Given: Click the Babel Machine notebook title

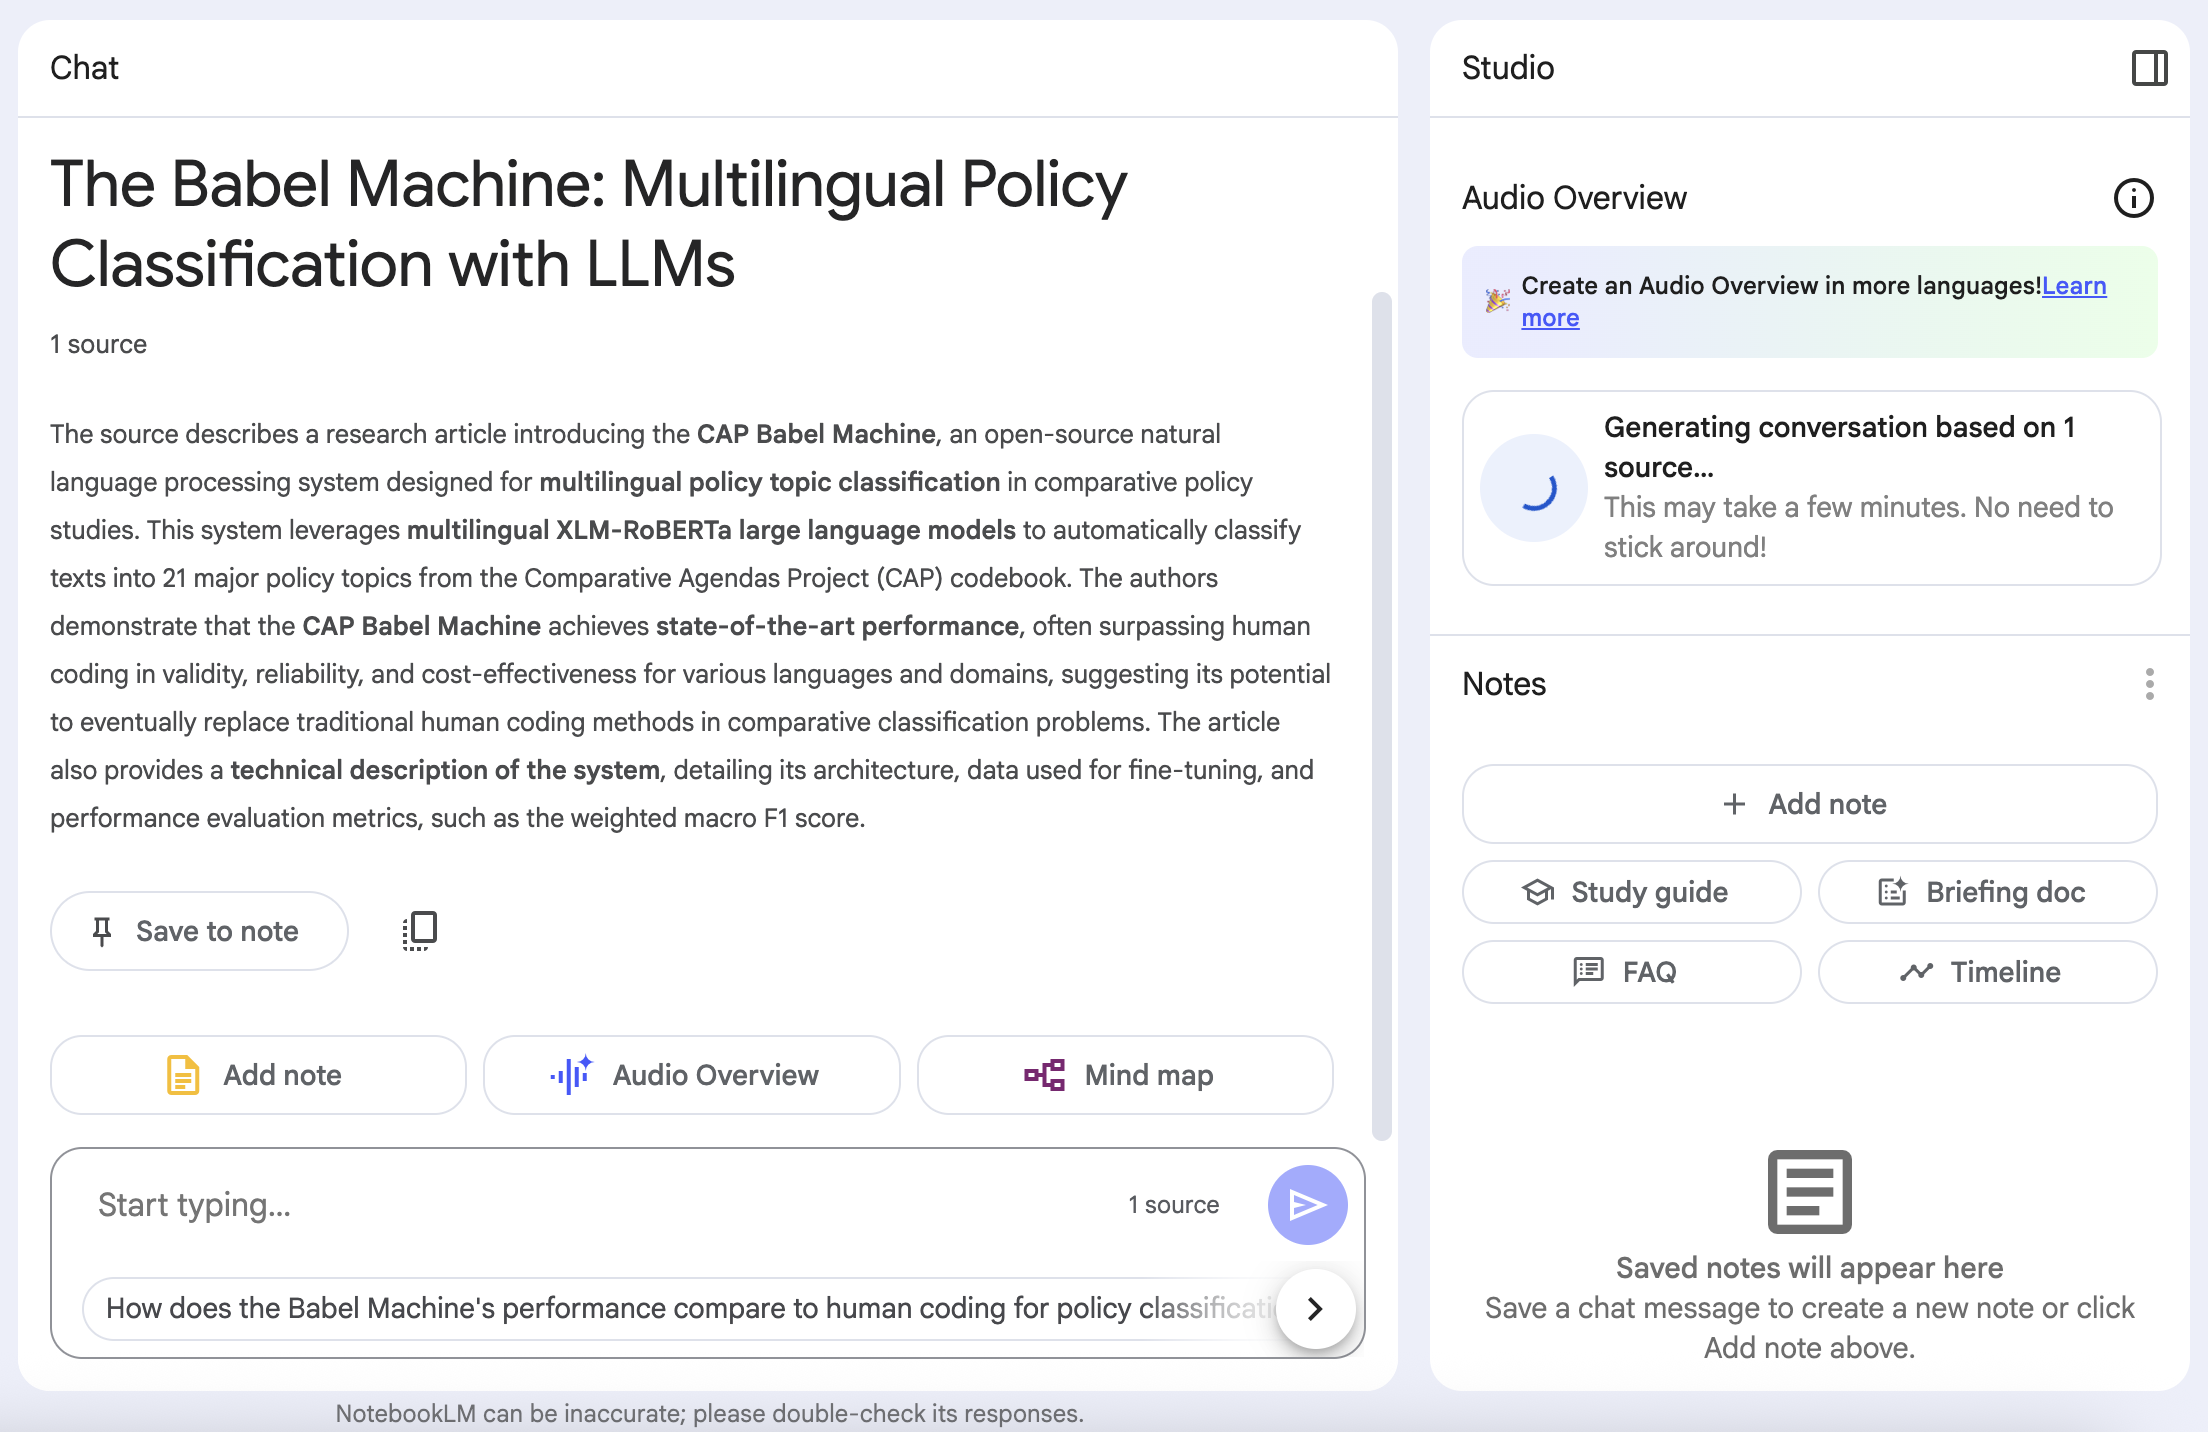Looking at the screenshot, I should coord(590,224).
